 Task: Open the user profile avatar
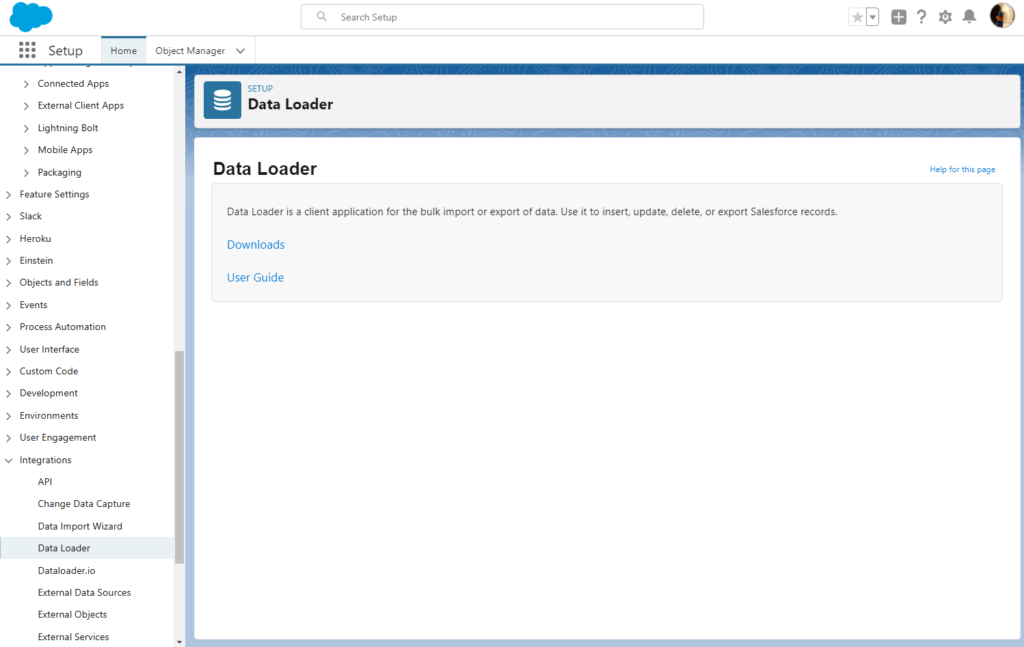pyautogui.click(x=1002, y=16)
